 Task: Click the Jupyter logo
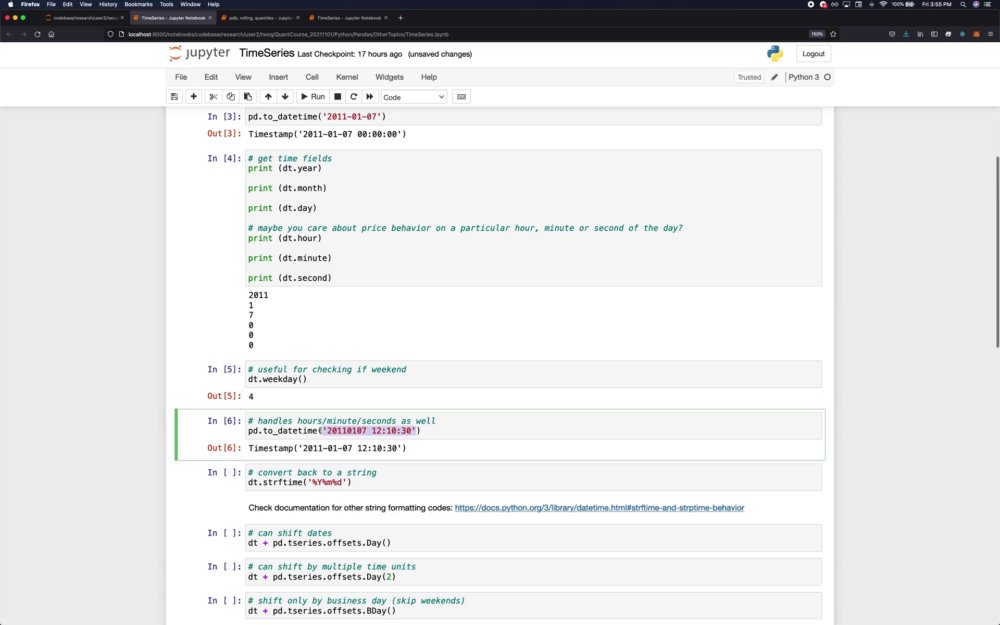(x=200, y=53)
